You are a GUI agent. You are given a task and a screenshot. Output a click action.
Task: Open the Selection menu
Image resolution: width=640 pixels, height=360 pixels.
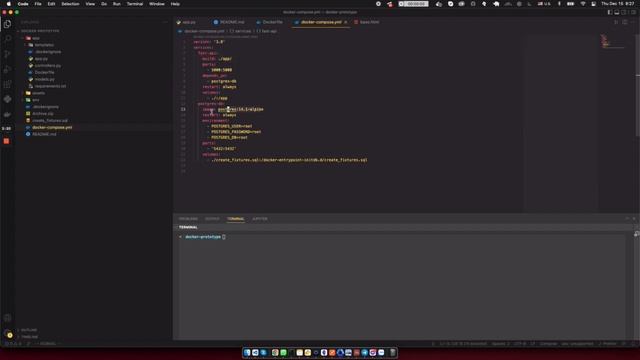tap(70, 4)
